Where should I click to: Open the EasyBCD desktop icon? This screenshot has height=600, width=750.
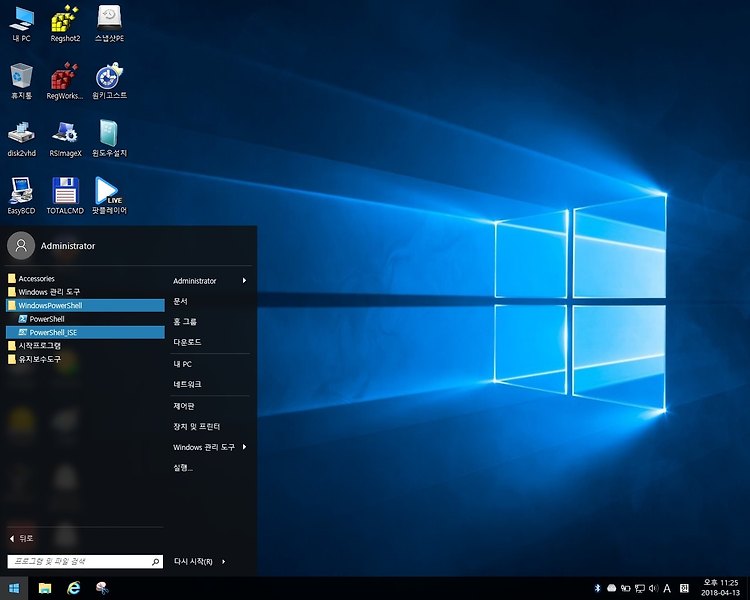pyautogui.click(x=22, y=196)
